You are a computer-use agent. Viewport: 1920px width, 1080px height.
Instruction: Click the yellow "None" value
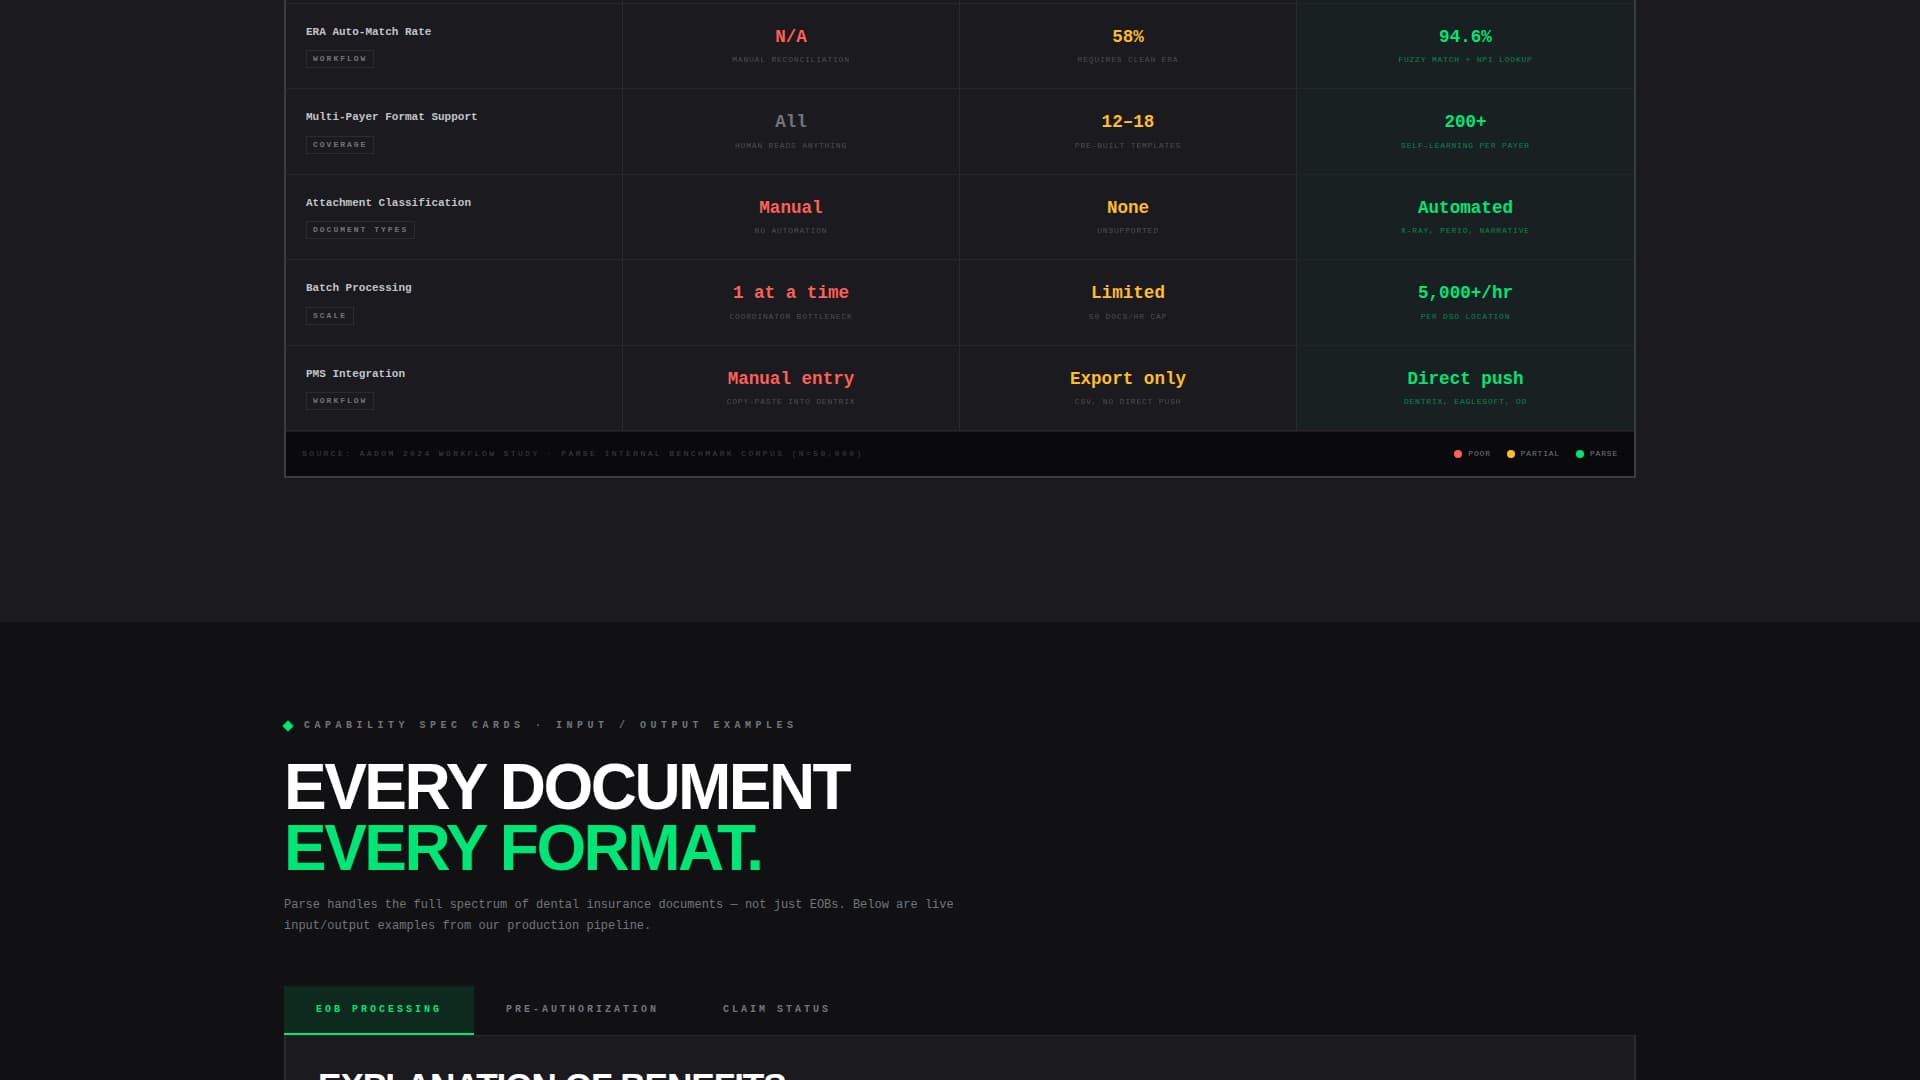click(x=1128, y=208)
